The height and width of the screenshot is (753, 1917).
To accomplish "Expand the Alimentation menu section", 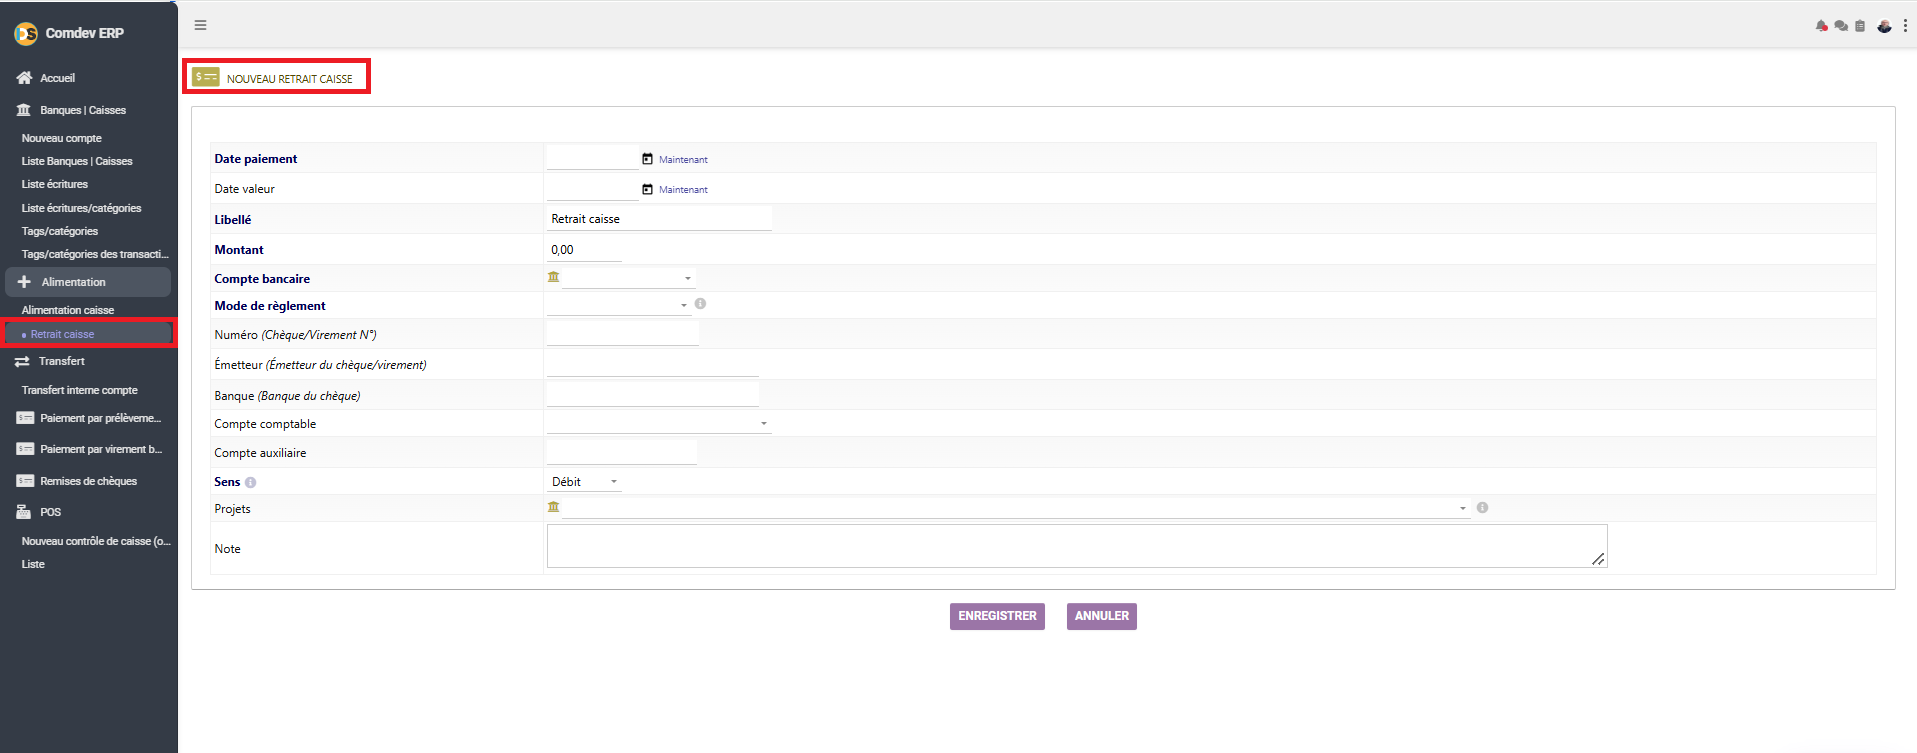I will click(x=88, y=282).
